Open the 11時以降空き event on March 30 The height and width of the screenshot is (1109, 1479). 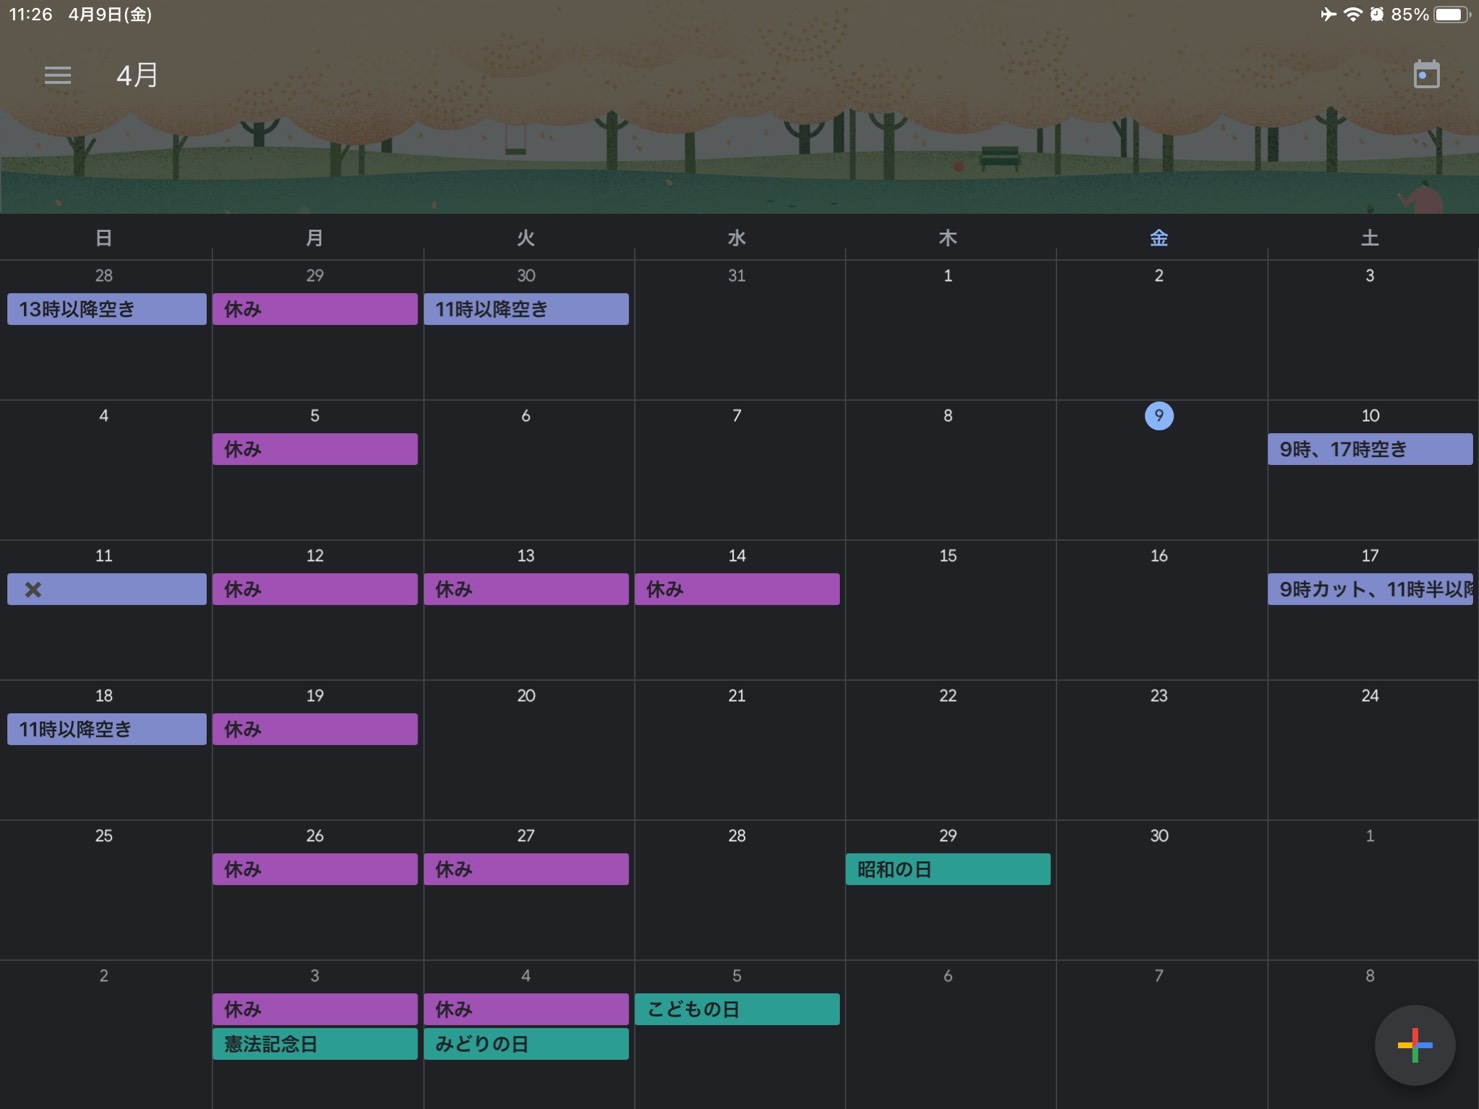[x=526, y=309]
